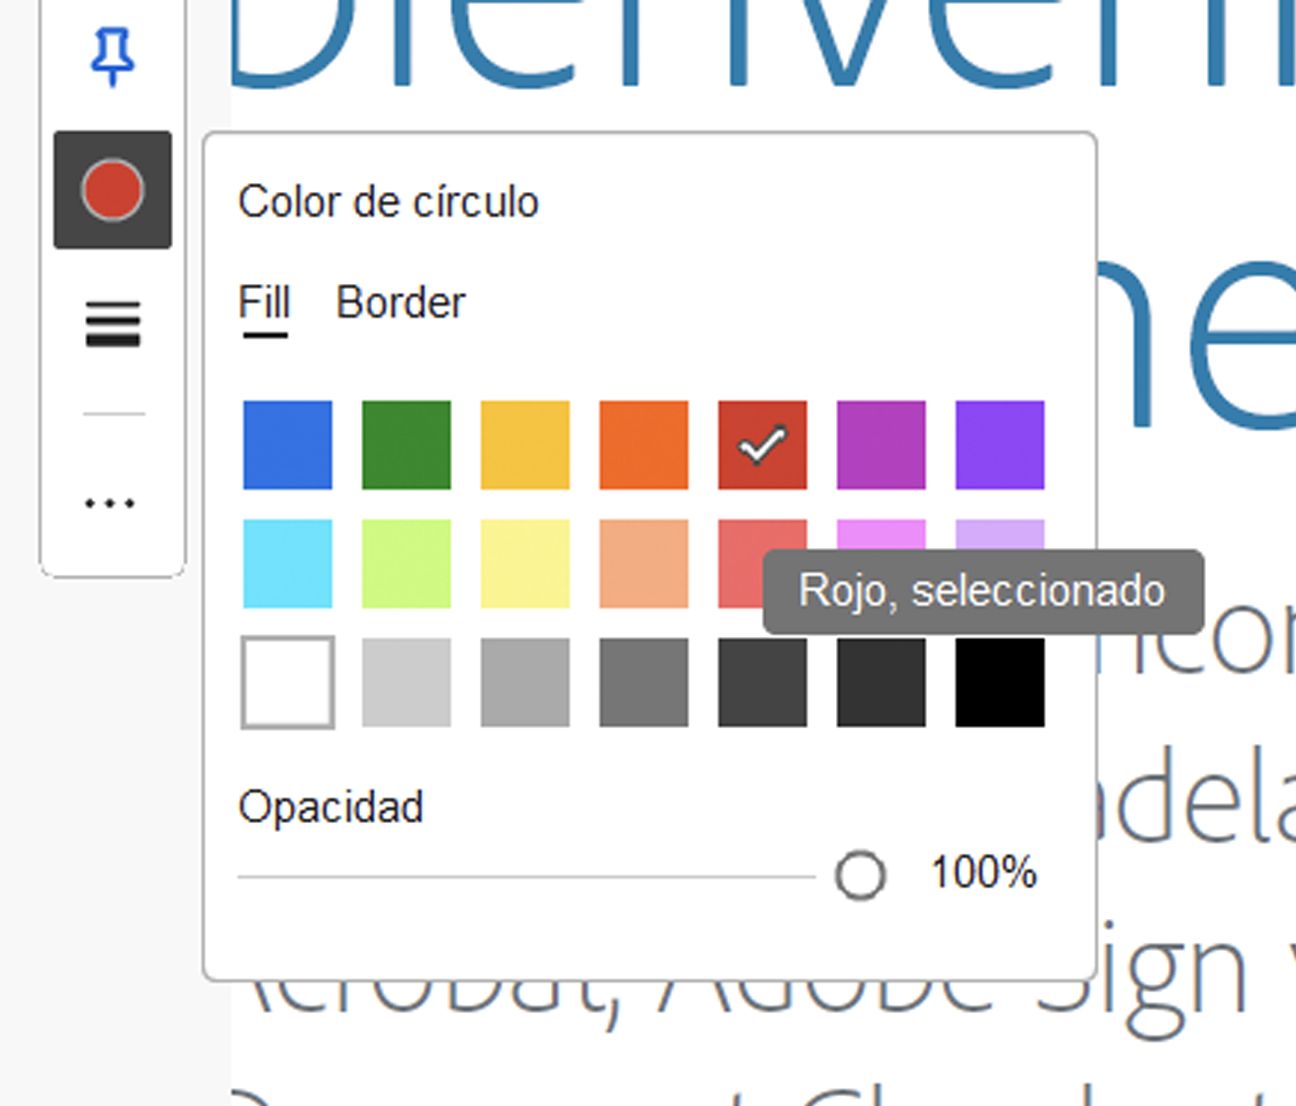
Task: Pick the pale yellow swatch
Action: click(x=524, y=563)
